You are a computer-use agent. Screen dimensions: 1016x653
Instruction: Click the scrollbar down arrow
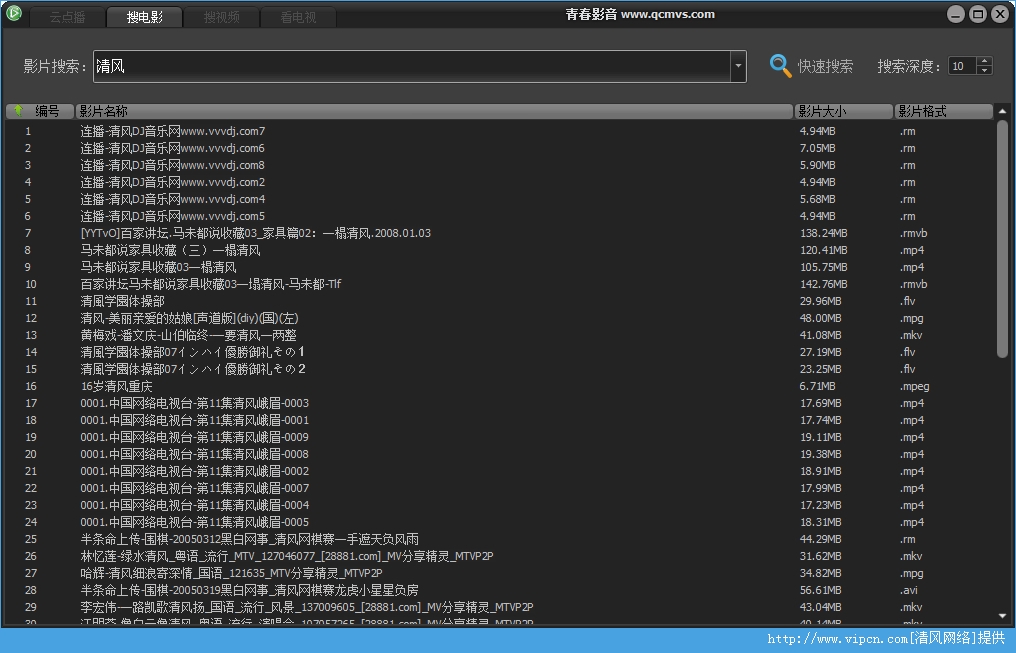click(x=1002, y=615)
